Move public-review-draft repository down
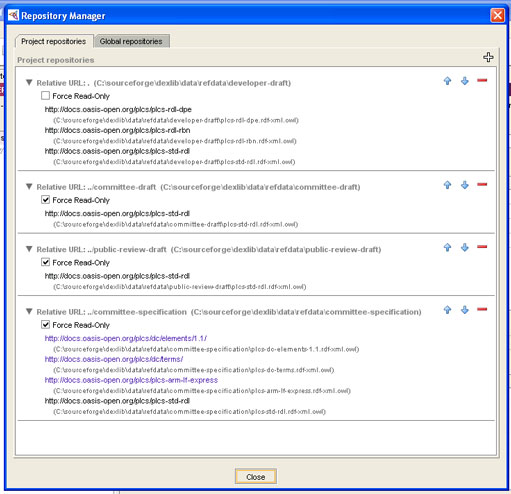The width and height of the screenshot is (511, 494). [465, 247]
